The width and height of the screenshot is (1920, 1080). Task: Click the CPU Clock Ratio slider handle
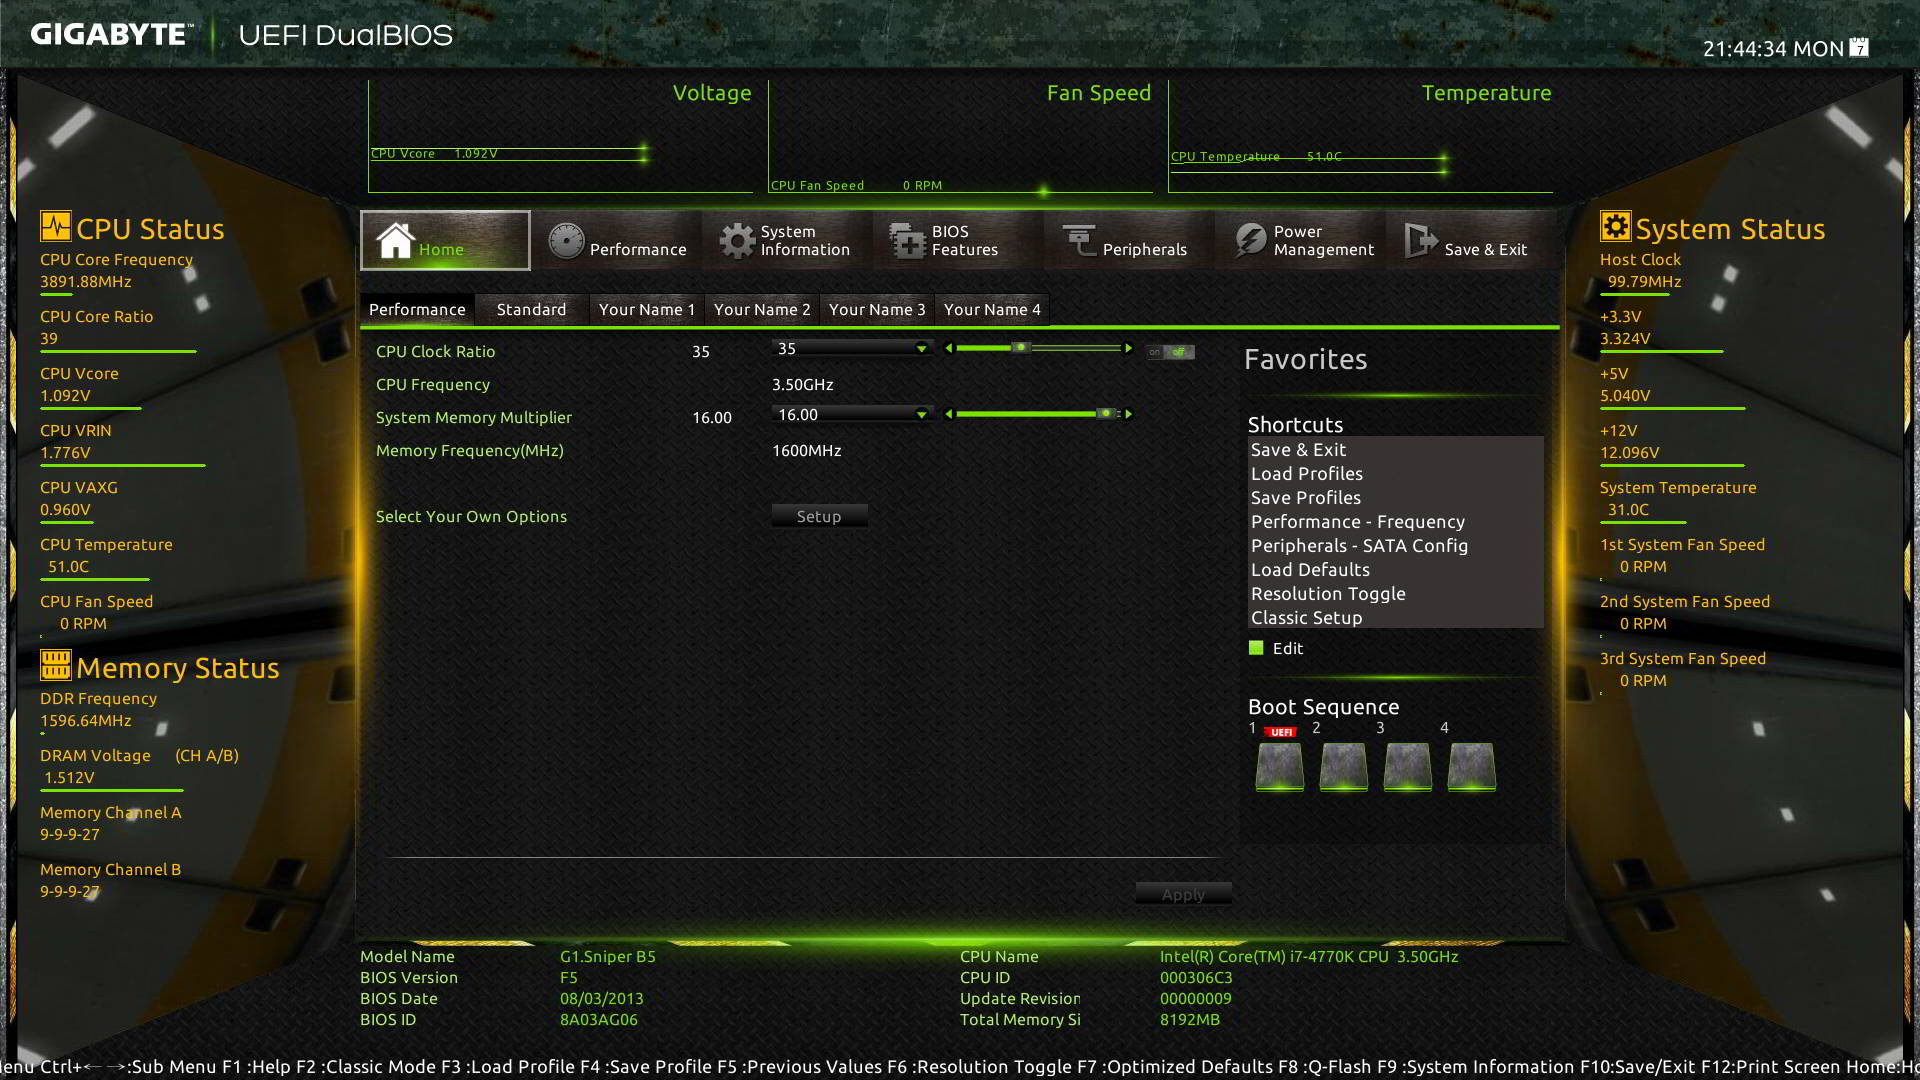point(1020,348)
